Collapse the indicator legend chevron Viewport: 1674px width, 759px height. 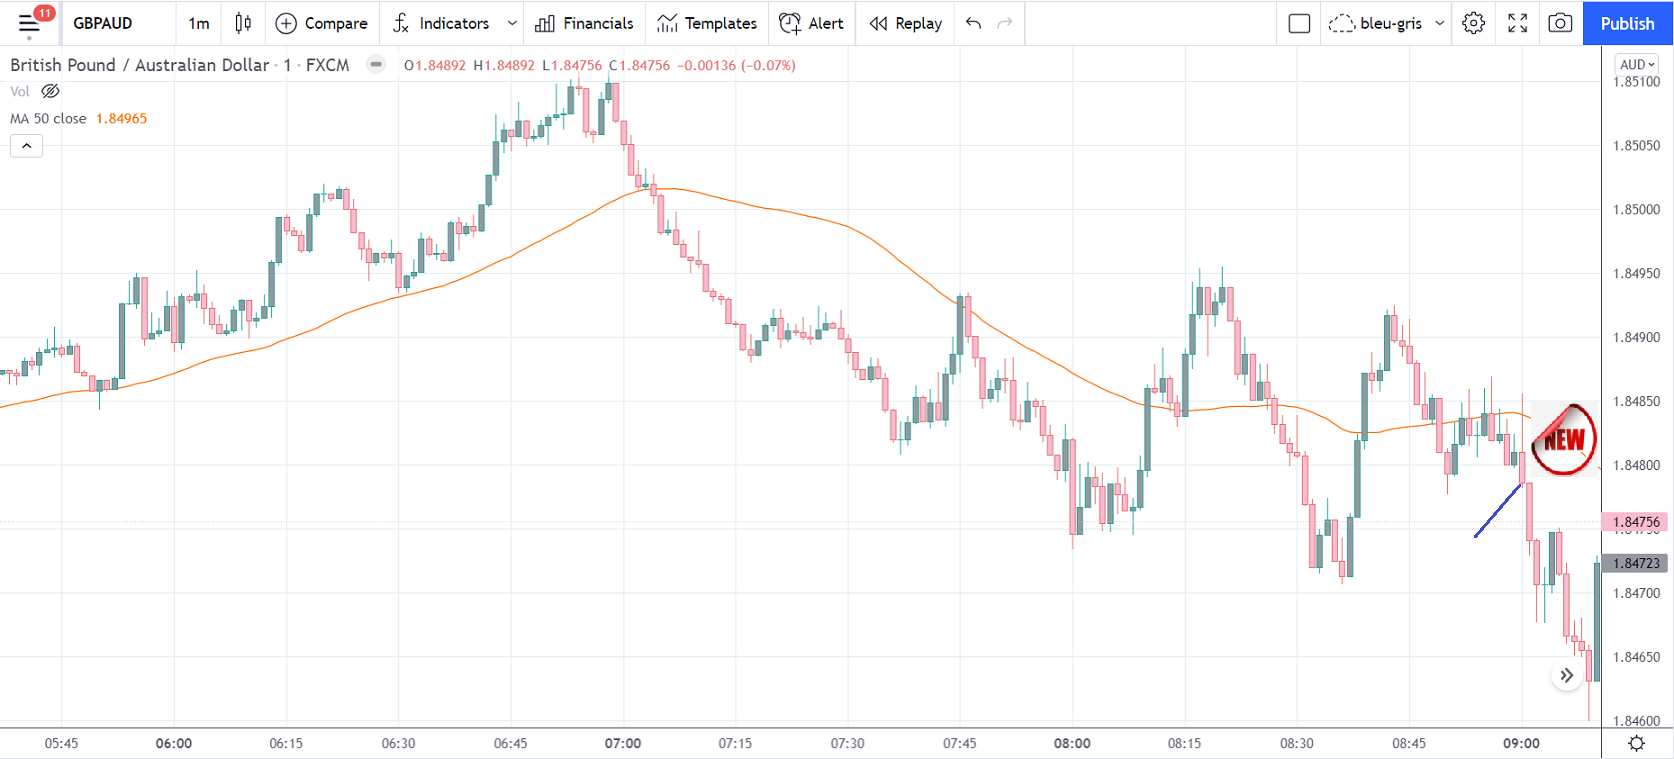click(x=27, y=146)
